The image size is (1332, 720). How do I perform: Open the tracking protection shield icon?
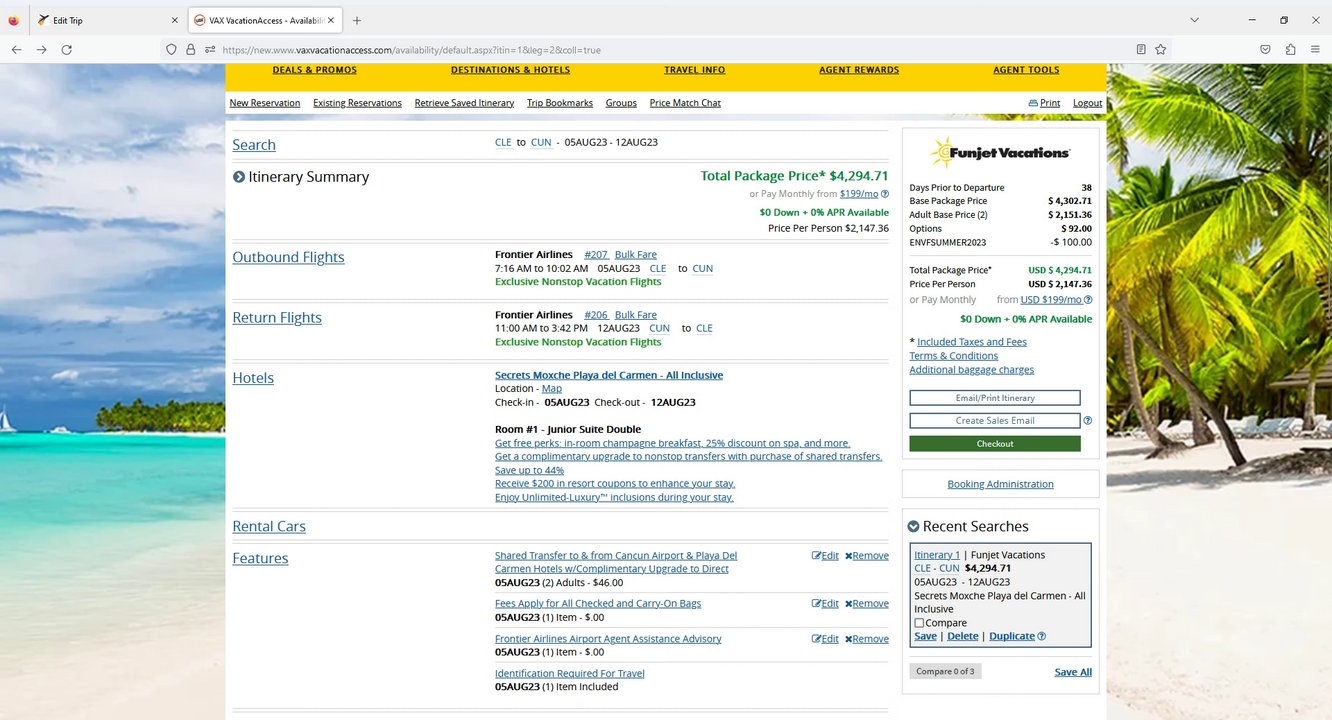[171, 49]
